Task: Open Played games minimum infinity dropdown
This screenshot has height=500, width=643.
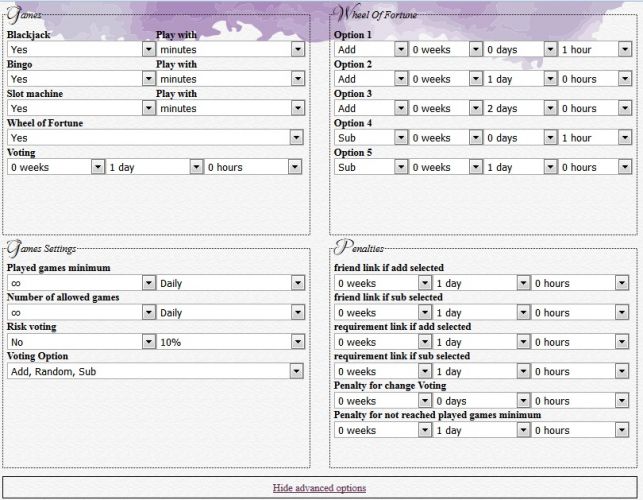Action: (81, 283)
